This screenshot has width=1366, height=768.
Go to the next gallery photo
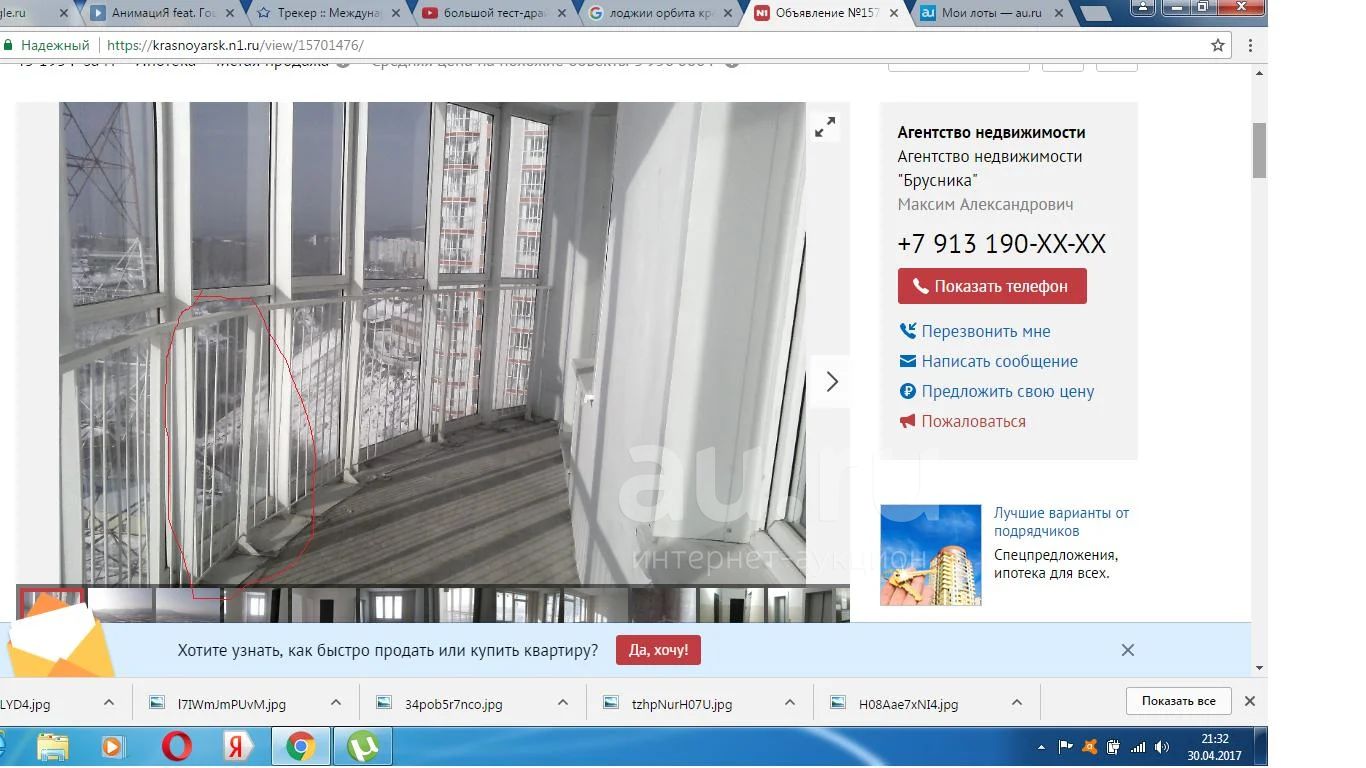point(831,381)
